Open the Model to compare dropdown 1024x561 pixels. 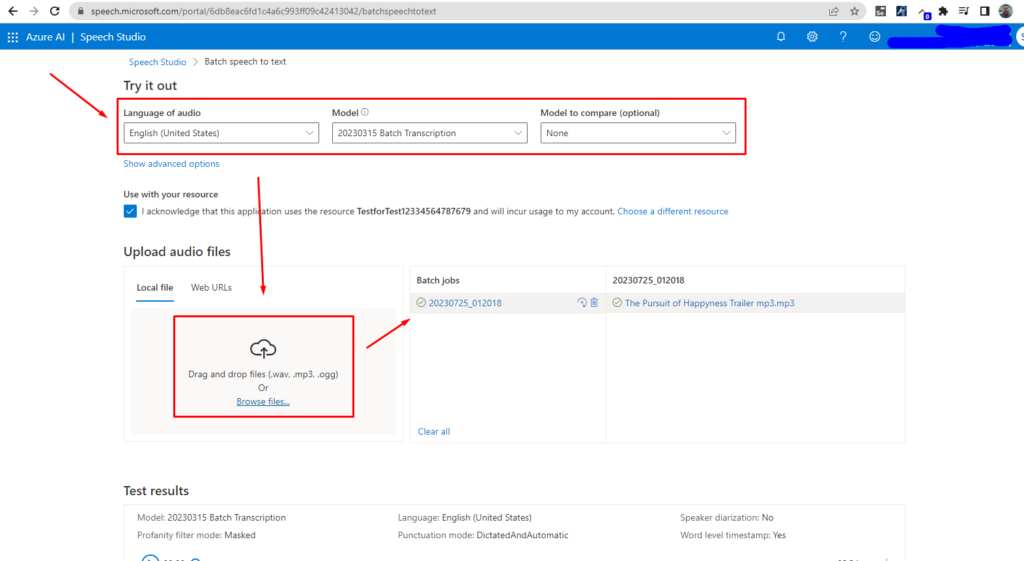(x=638, y=133)
